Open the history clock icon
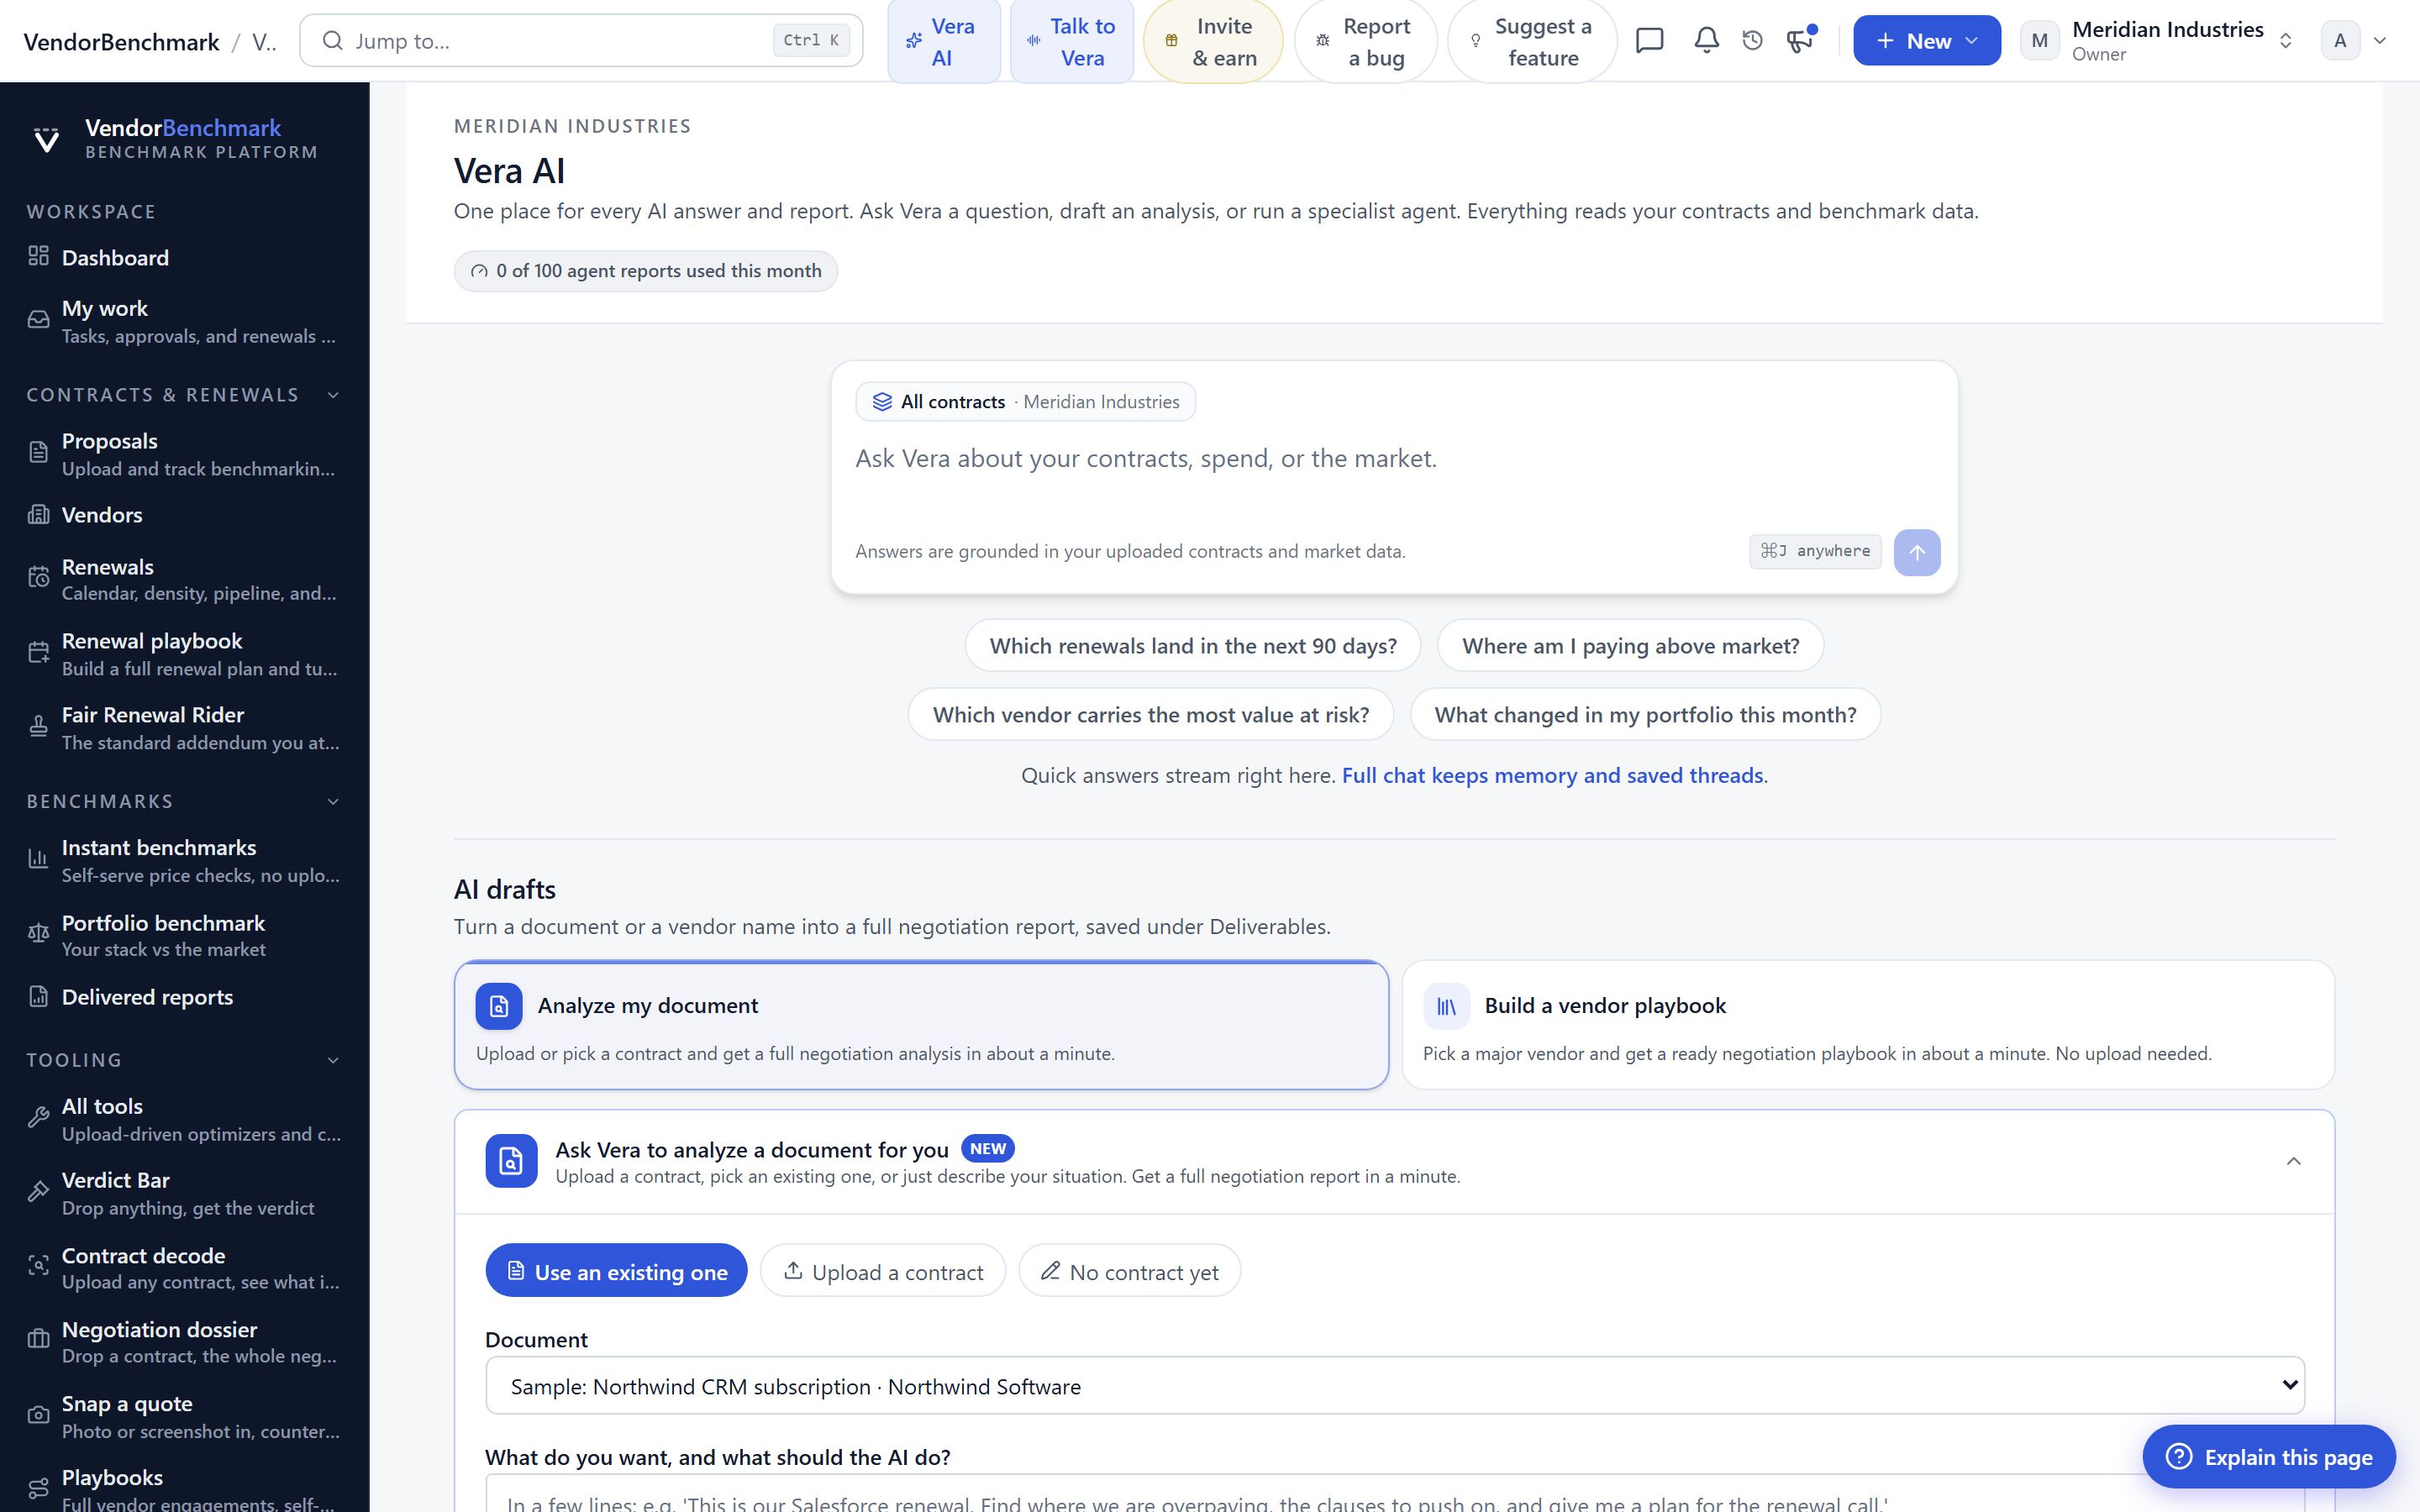This screenshot has width=2420, height=1512. click(x=1752, y=41)
